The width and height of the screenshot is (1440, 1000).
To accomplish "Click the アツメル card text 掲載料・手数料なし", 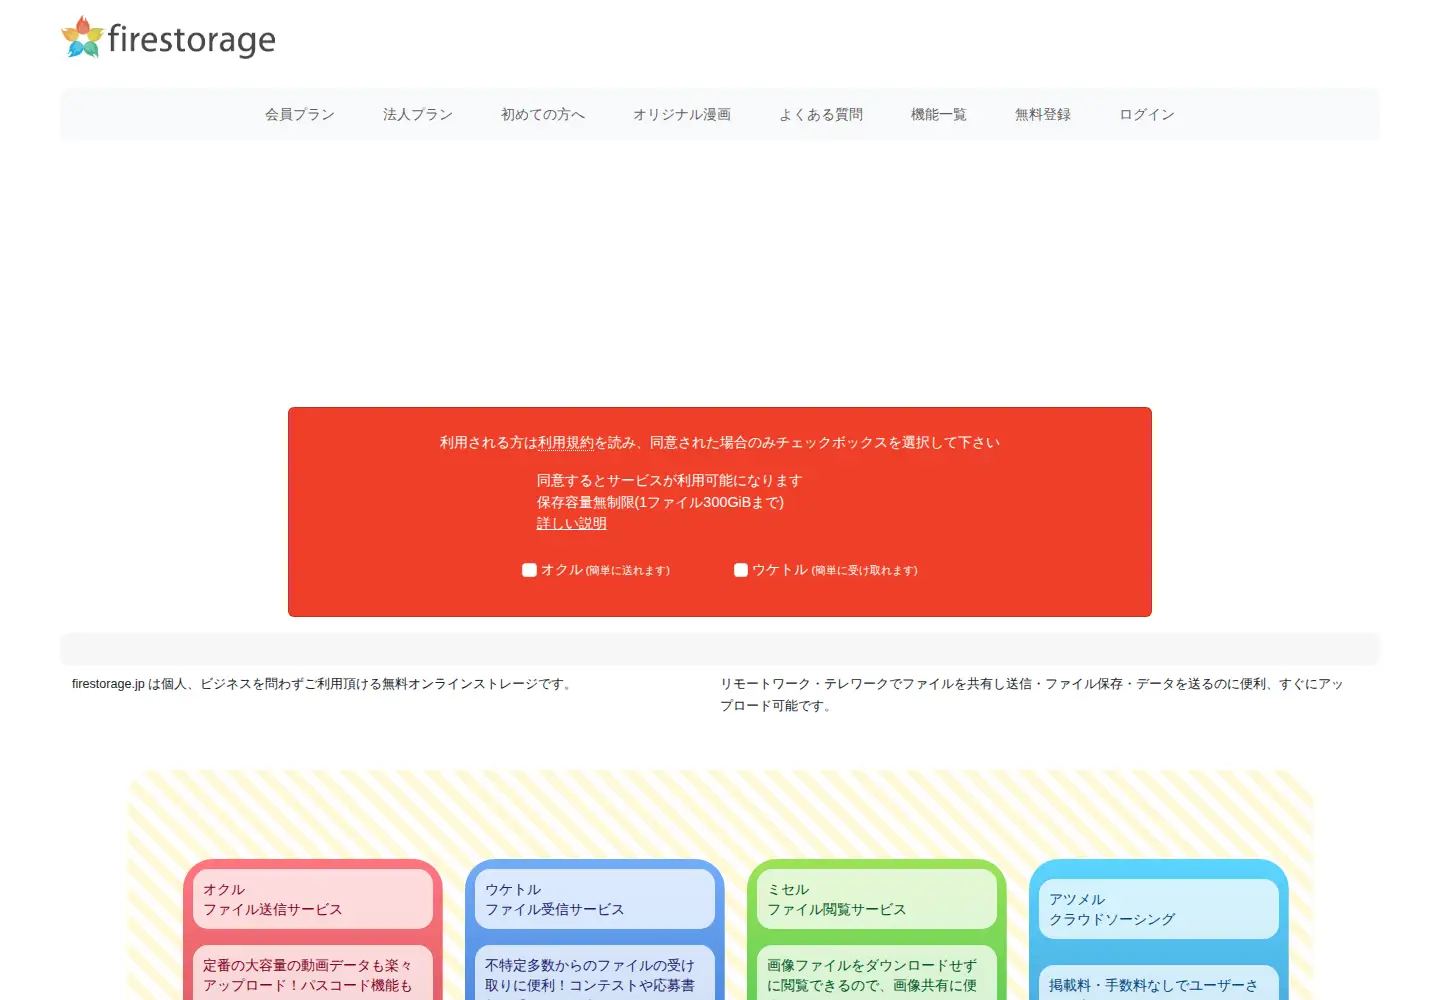I will pyautogui.click(x=1159, y=984).
